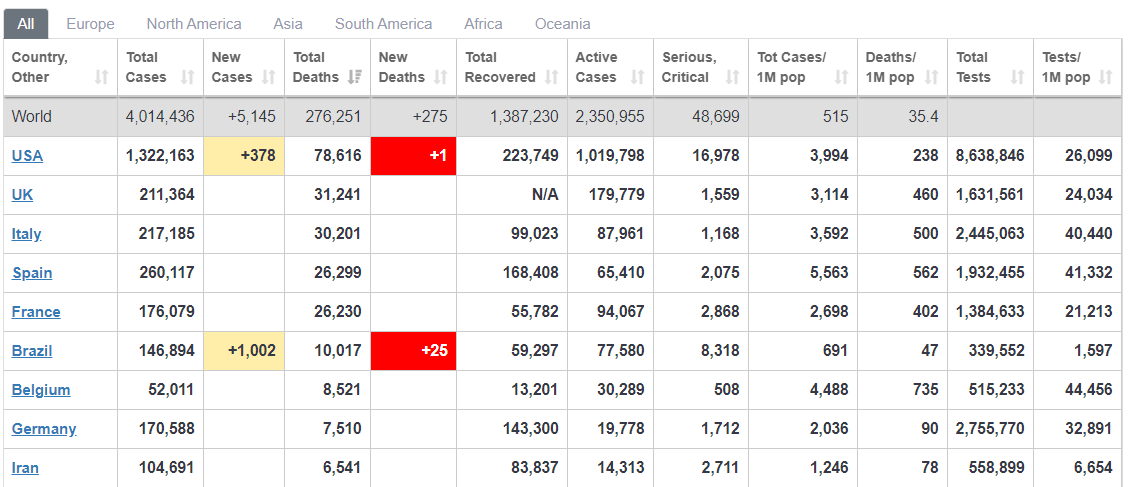The height and width of the screenshot is (487, 1130).
Task: Switch to the Europe tab
Action: point(90,23)
